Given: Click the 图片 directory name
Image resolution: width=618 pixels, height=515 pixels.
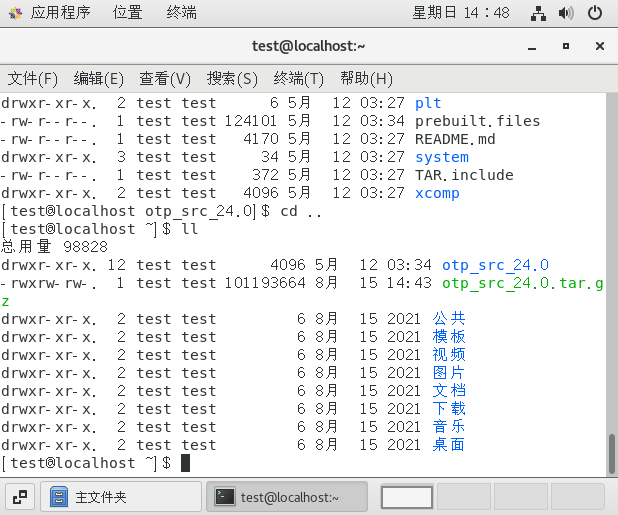Looking at the screenshot, I should click(x=449, y=372).
